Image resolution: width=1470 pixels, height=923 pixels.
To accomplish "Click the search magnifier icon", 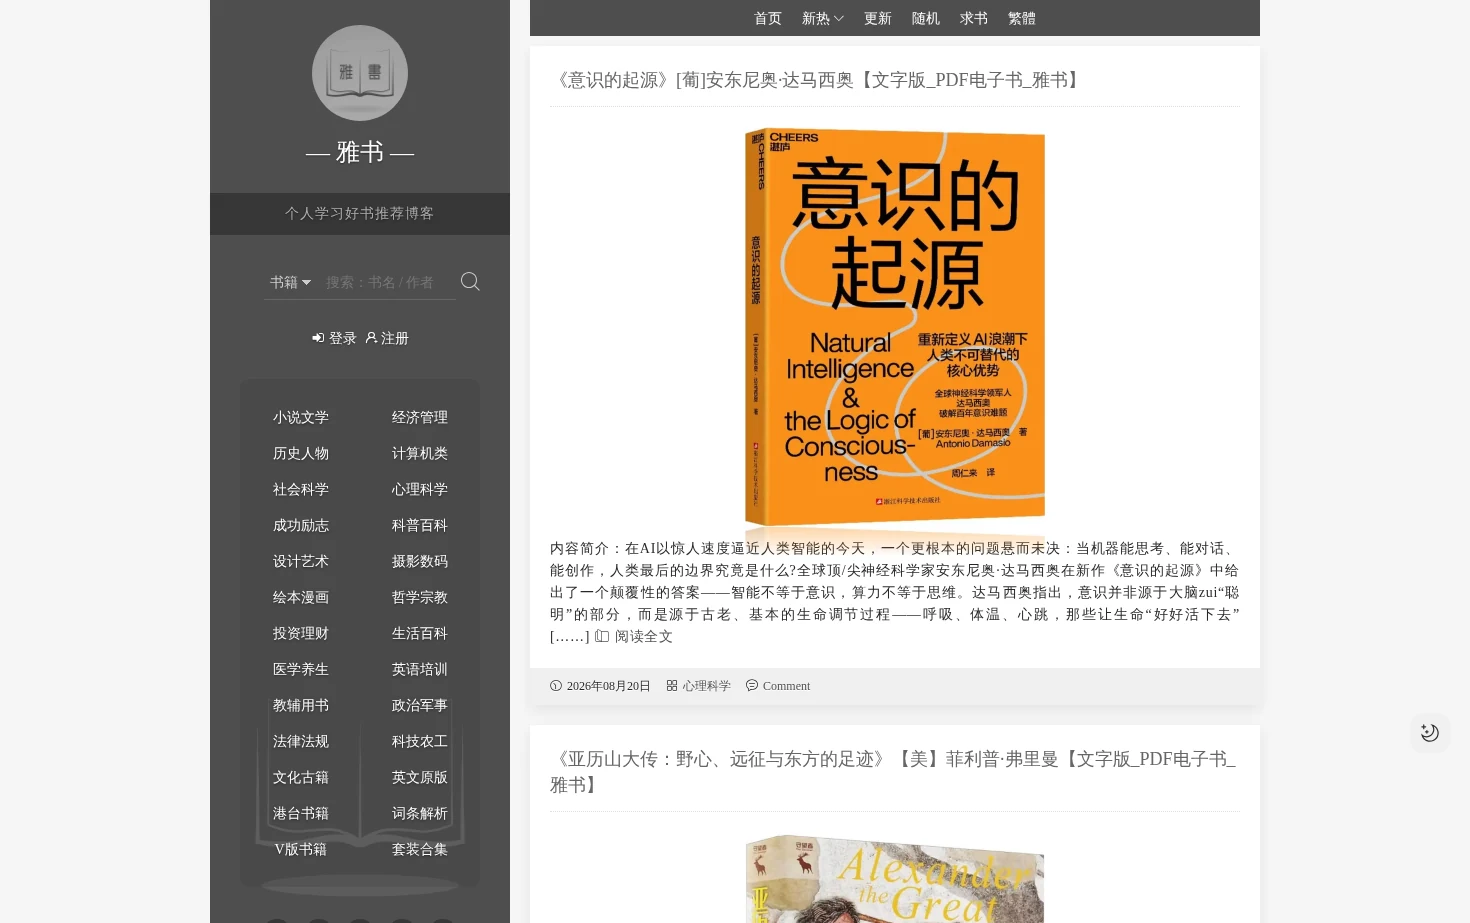I will pyautogui.click(x=470, y=282).
